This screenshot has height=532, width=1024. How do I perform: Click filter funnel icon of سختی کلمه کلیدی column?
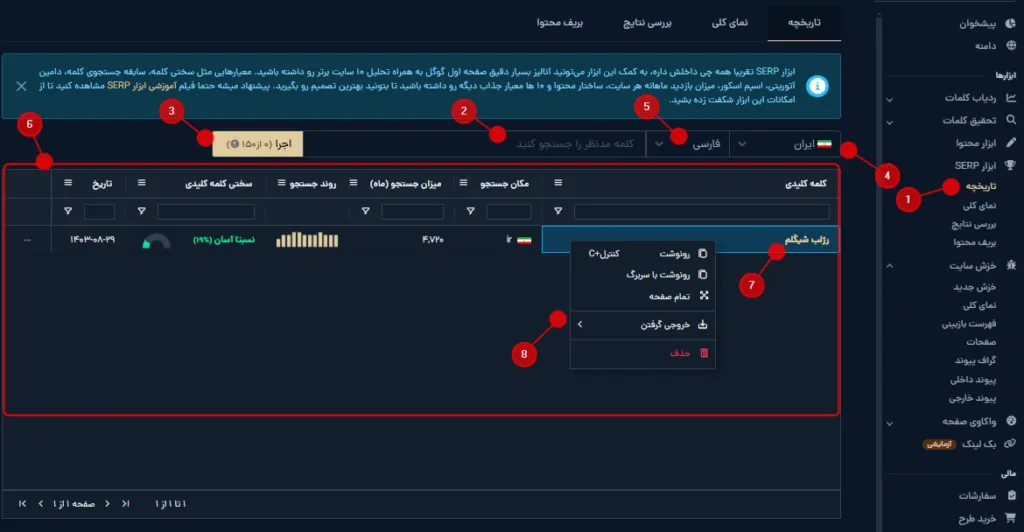click(142, 211)
